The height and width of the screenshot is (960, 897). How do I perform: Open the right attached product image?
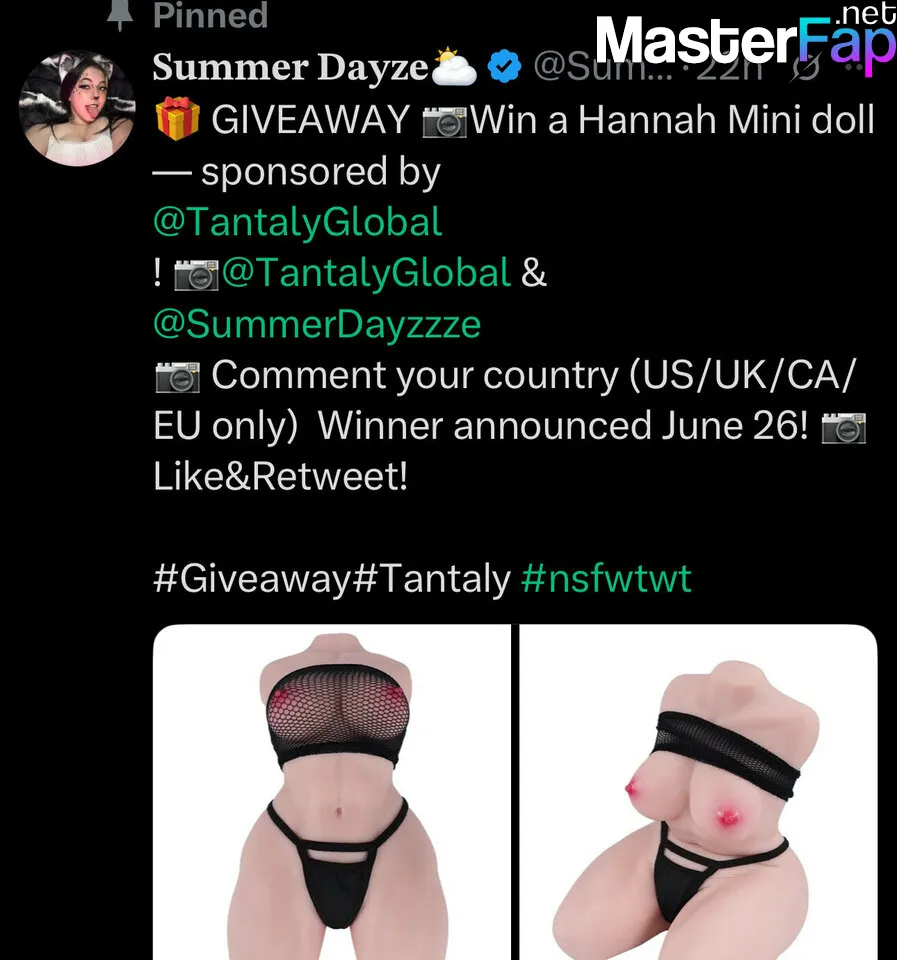pyautogui.click(x=698, y=792)
